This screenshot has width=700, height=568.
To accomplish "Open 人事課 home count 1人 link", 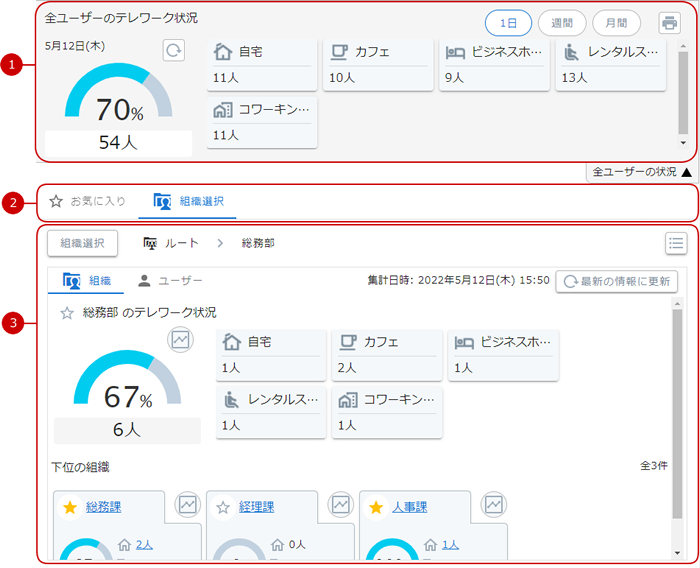I will click(450, 545).
